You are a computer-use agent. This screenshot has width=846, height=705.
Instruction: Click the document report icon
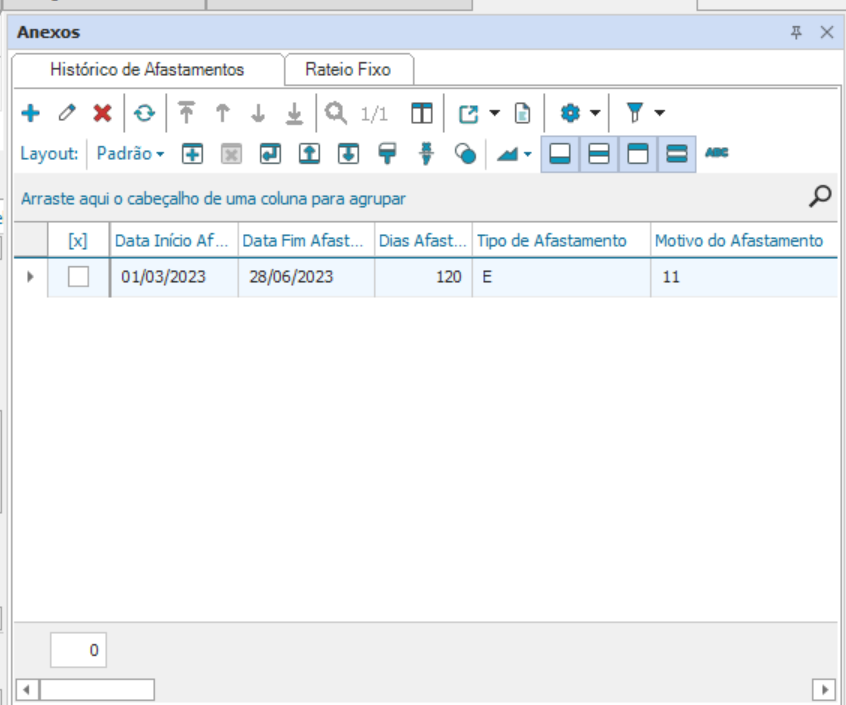522,113
